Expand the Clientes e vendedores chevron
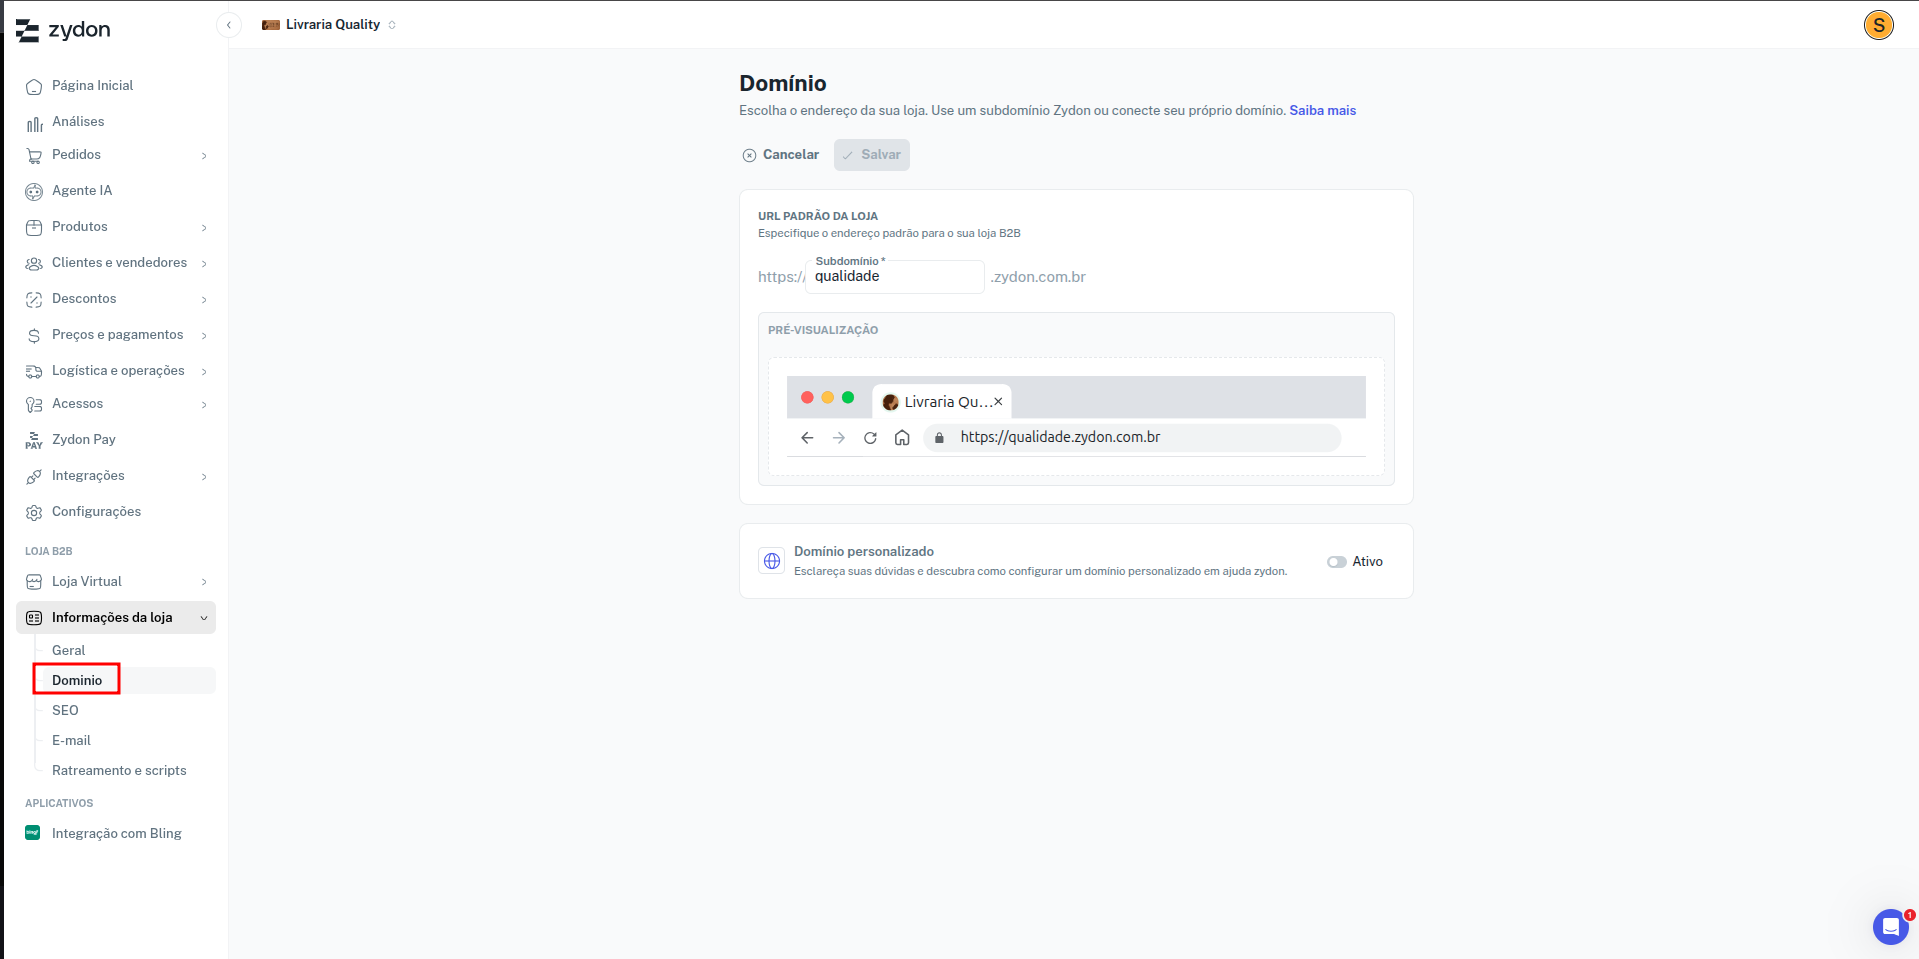This screenshot has width=1919, height=959. (204, 264)
